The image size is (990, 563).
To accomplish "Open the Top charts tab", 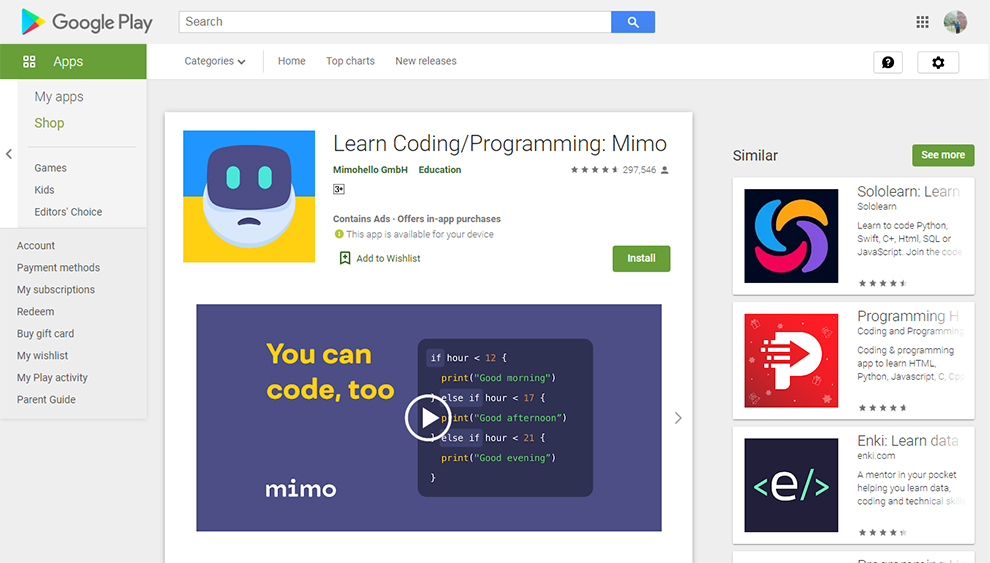I will click(x=350, y=61).
